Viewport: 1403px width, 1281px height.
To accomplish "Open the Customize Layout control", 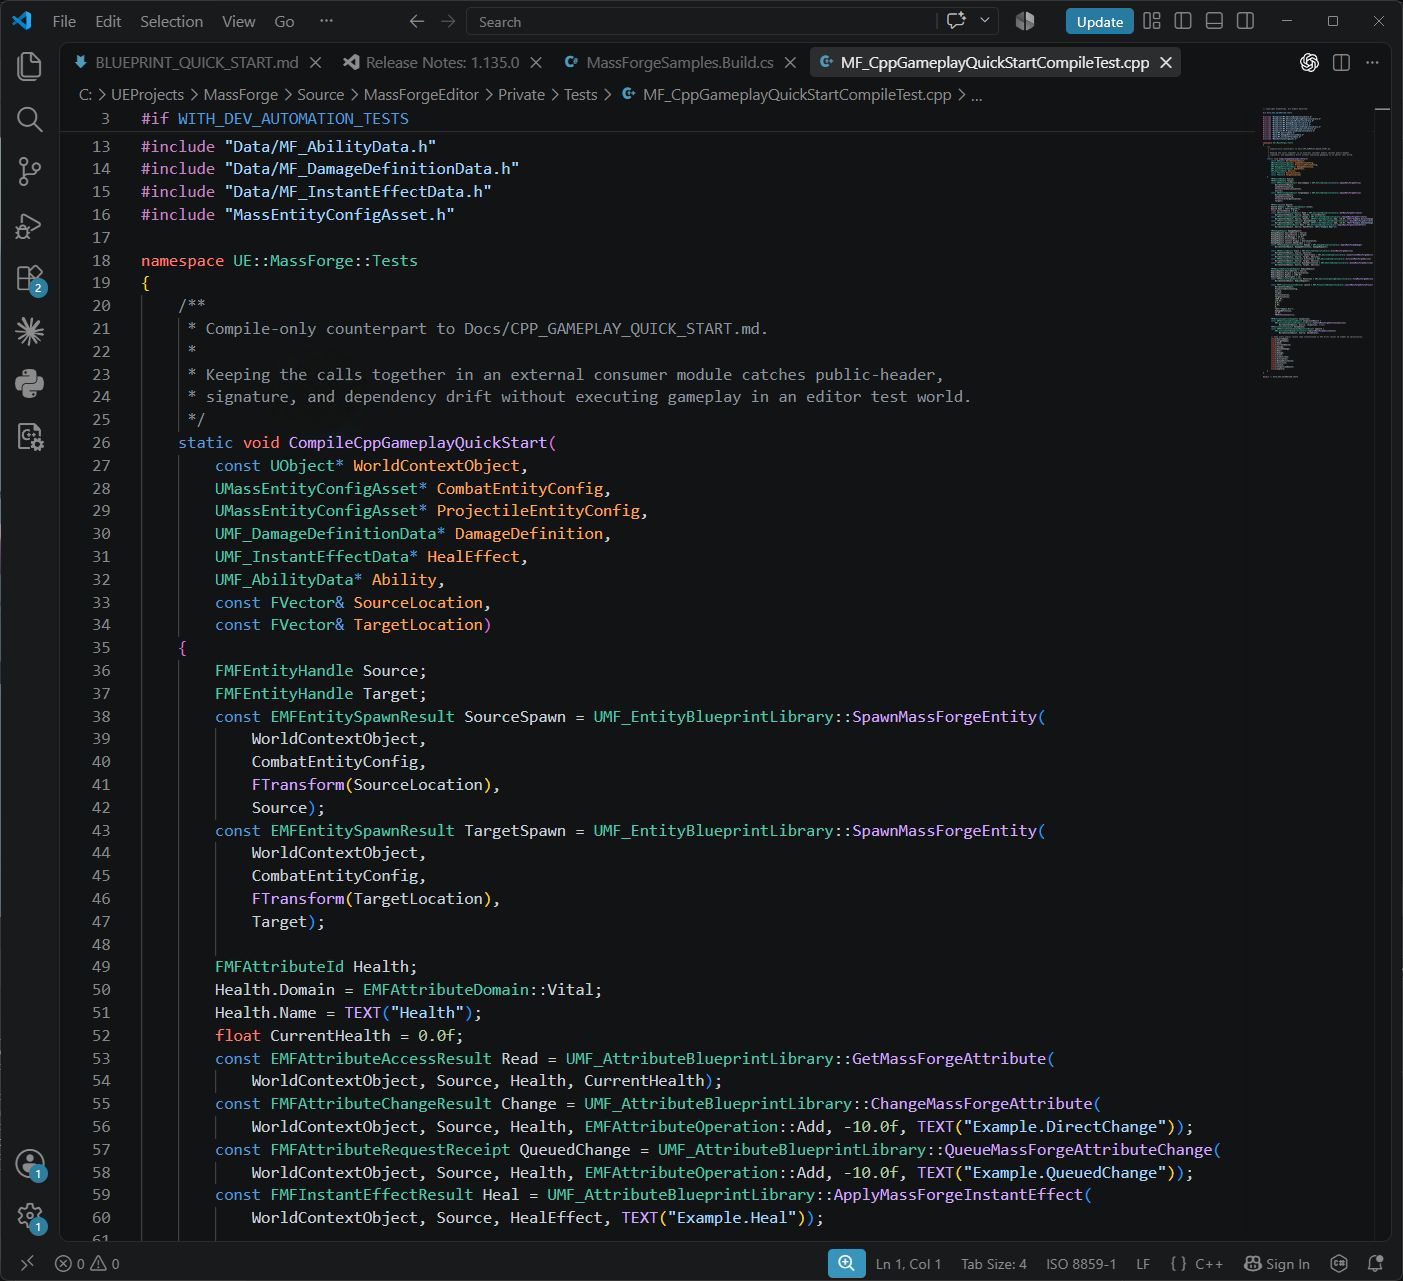I will pyautogui.click(x=1152, y=21).
